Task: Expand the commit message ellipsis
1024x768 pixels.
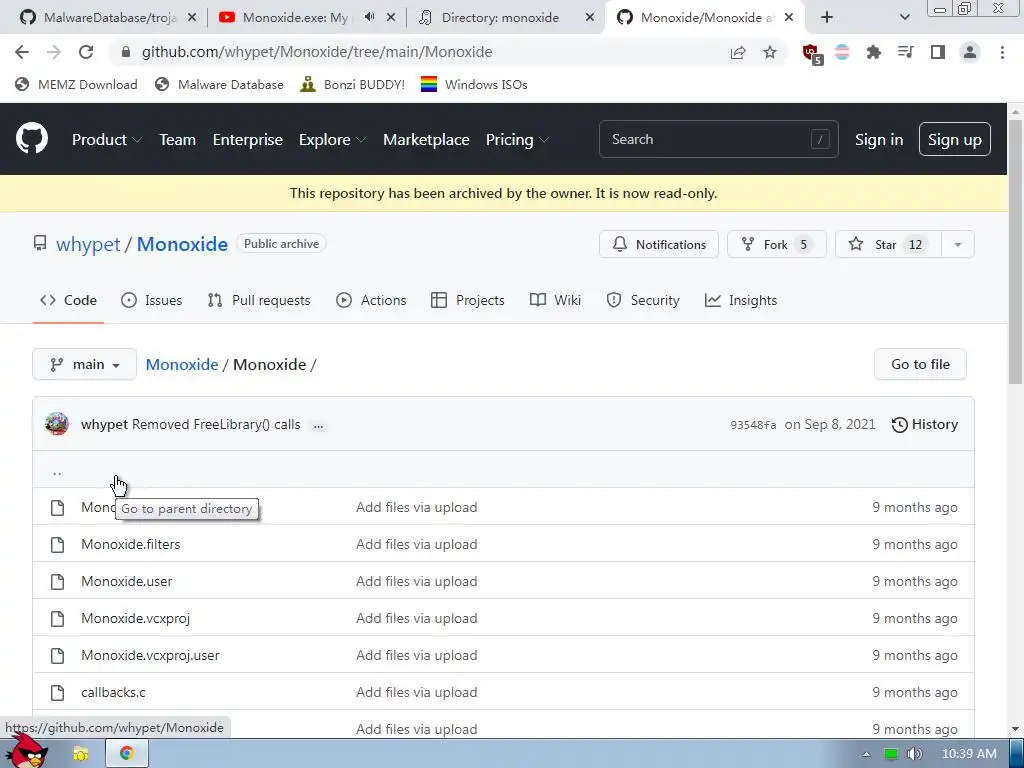Action: [x=318, y=425]
